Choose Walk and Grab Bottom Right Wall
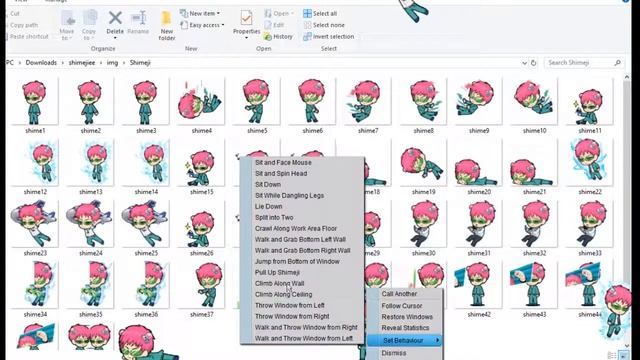Image resolution: width=640 pixels, height=360 pixels. point(302,251)
